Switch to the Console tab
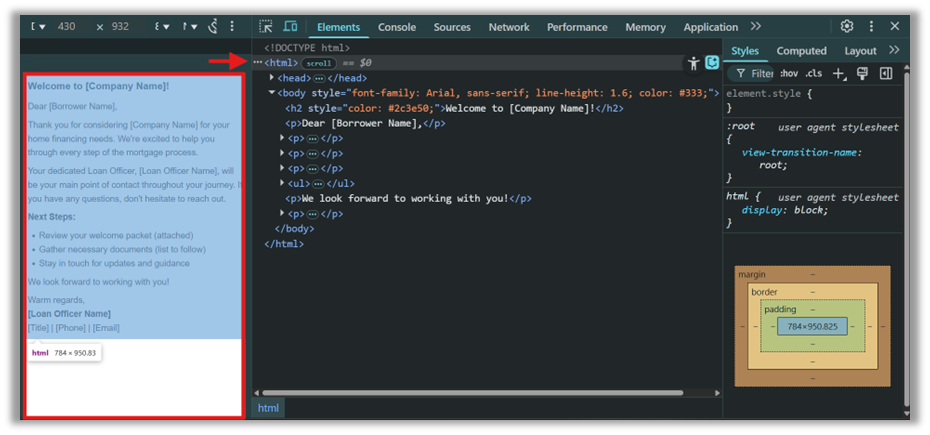This screenshot has width=930, height=435. pos(397,27)
